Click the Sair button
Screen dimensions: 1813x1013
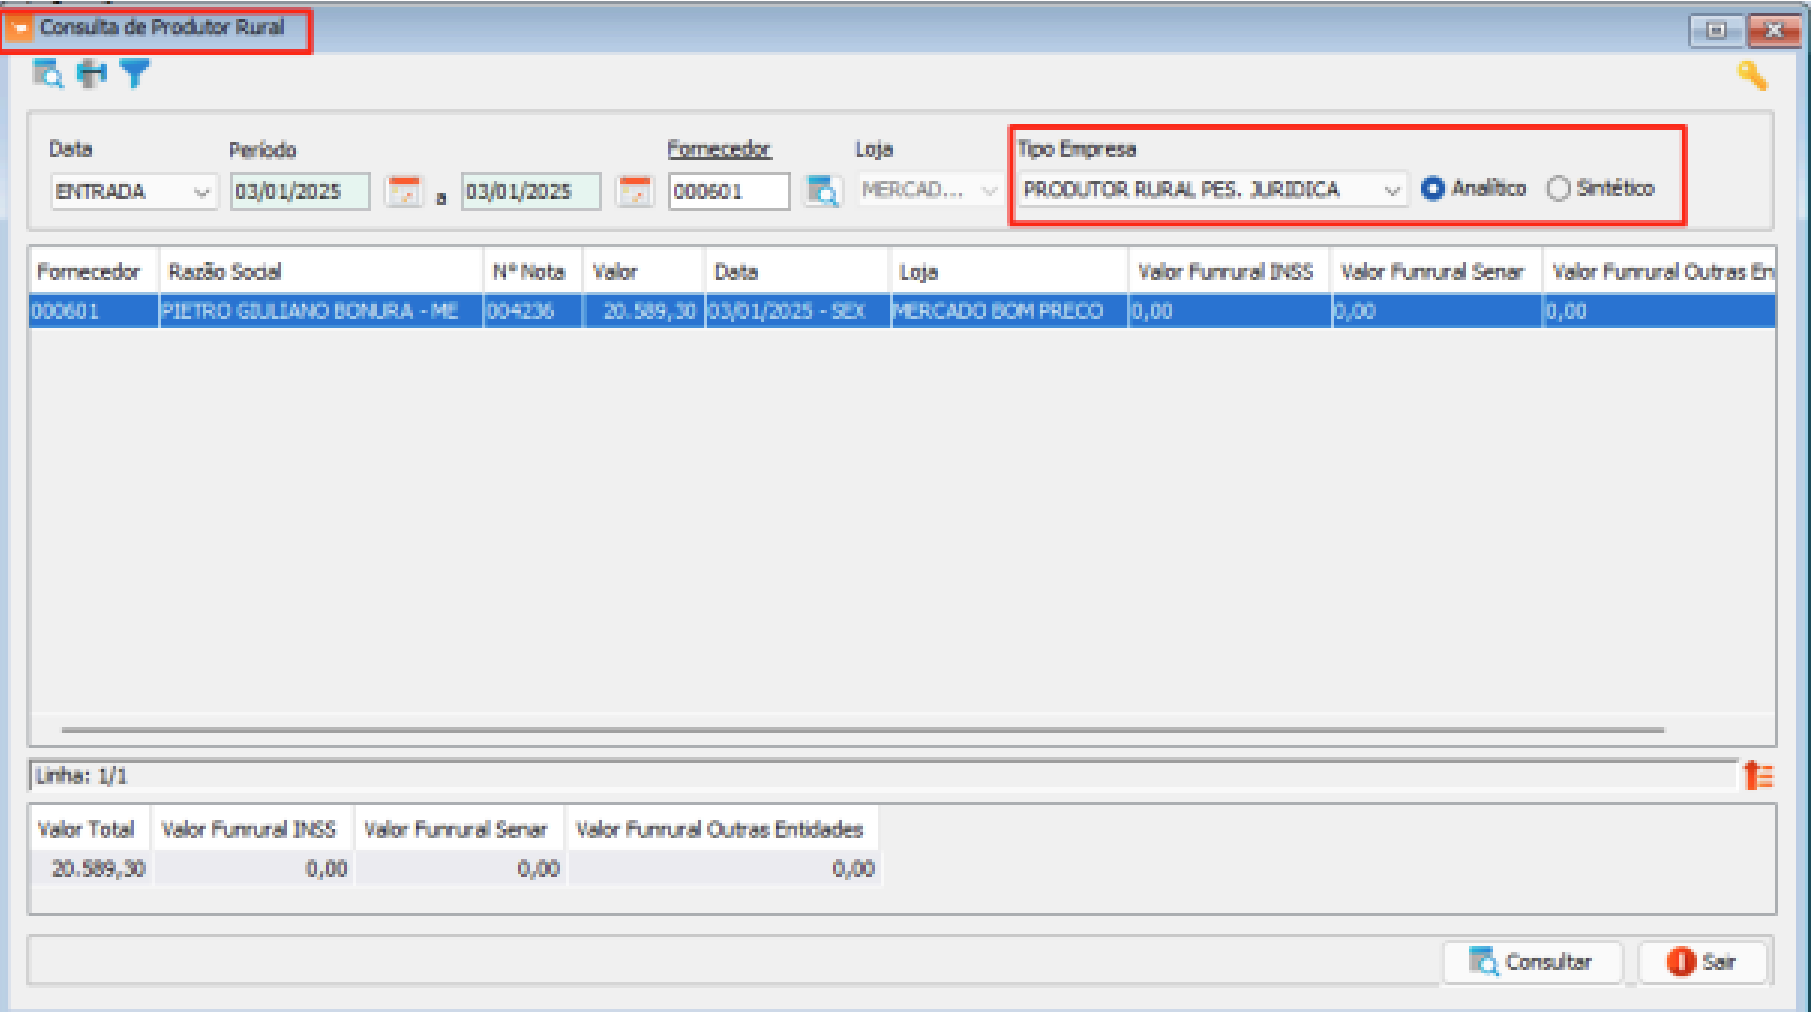point(1702,962)
